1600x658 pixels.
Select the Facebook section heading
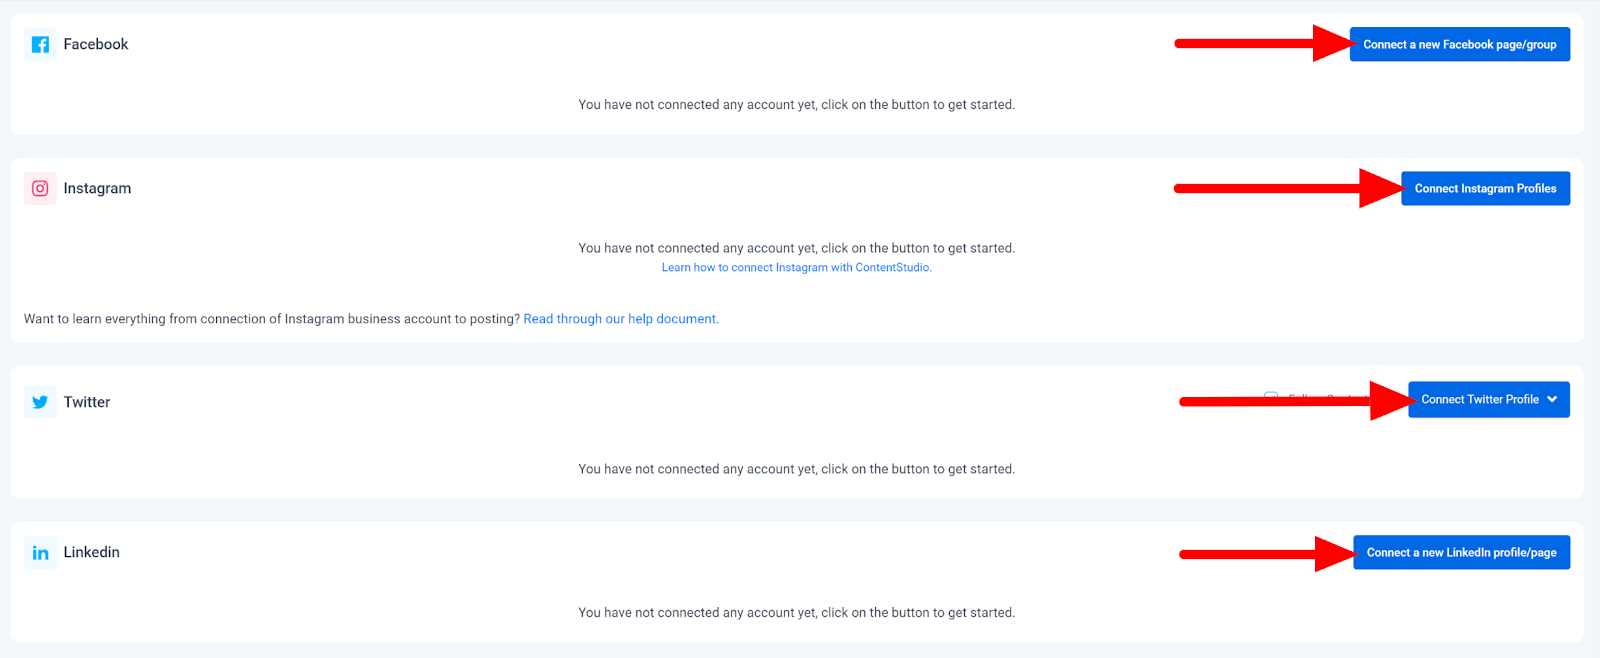click(95, 45)
